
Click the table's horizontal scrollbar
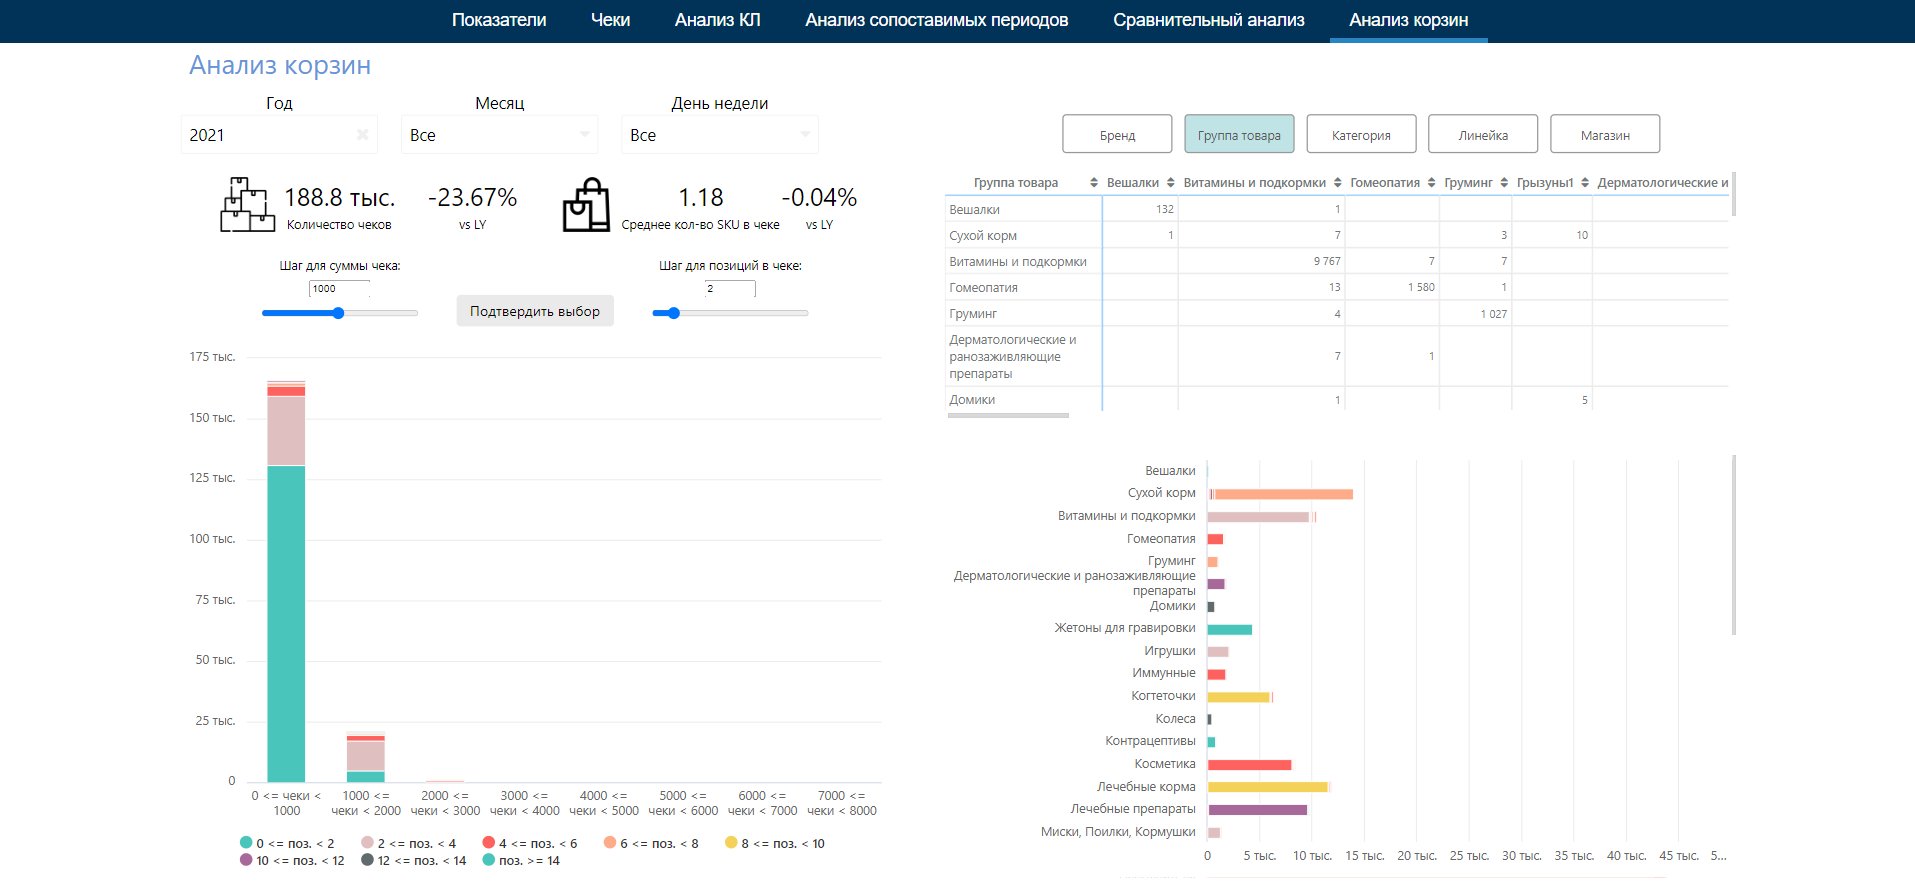click(1008, 415)
